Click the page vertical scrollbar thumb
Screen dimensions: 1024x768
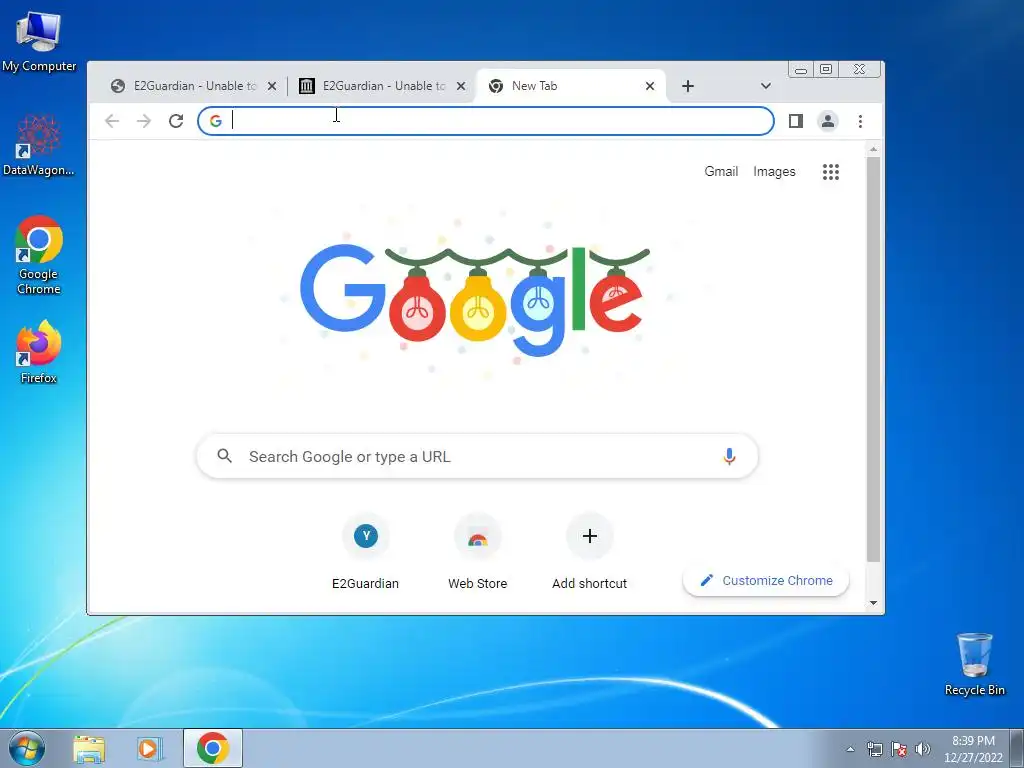click(873, 359)
